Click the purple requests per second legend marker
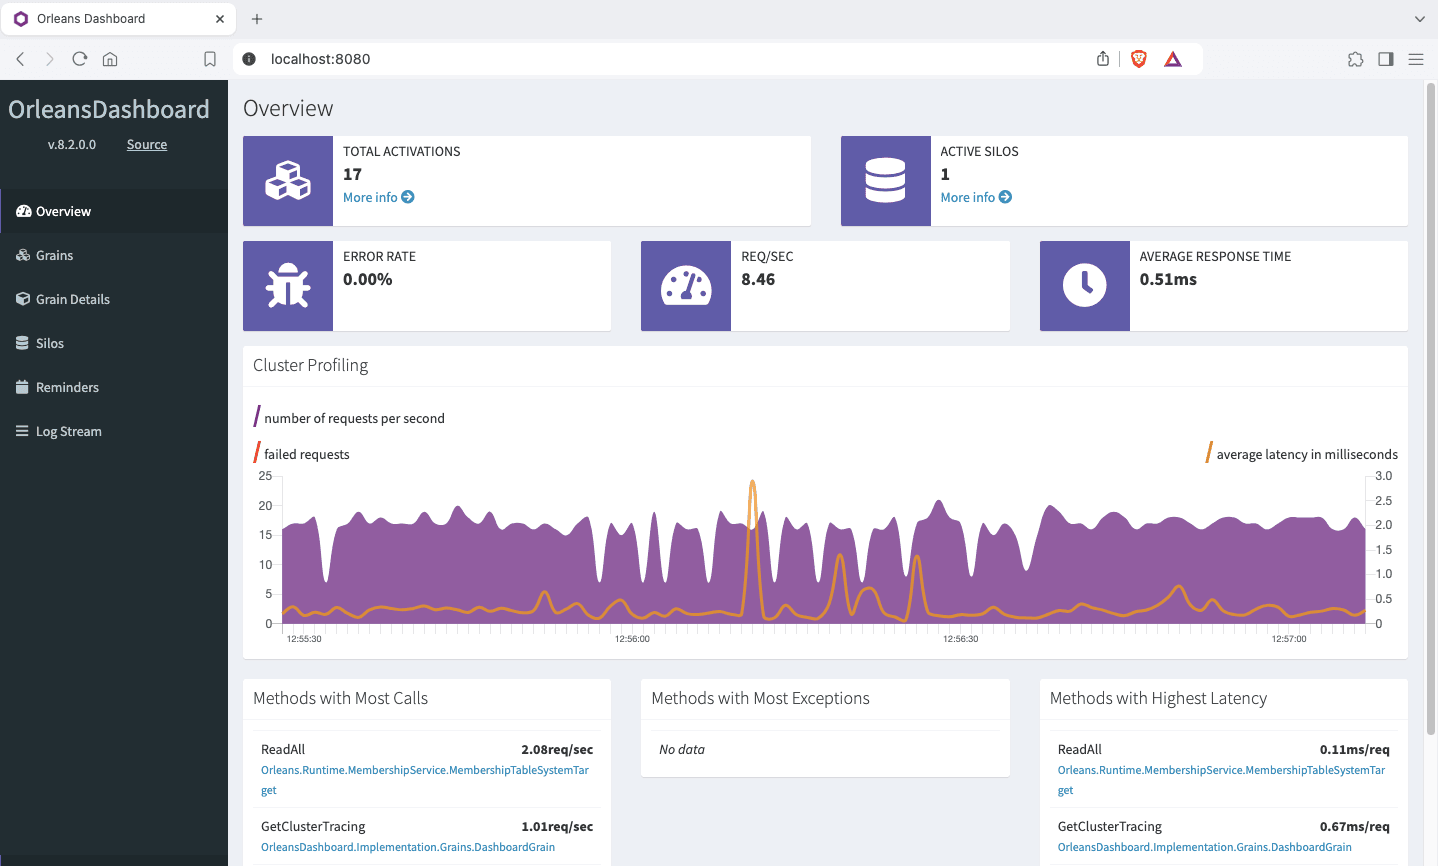 pyautogui.click(x=257, y=417)
